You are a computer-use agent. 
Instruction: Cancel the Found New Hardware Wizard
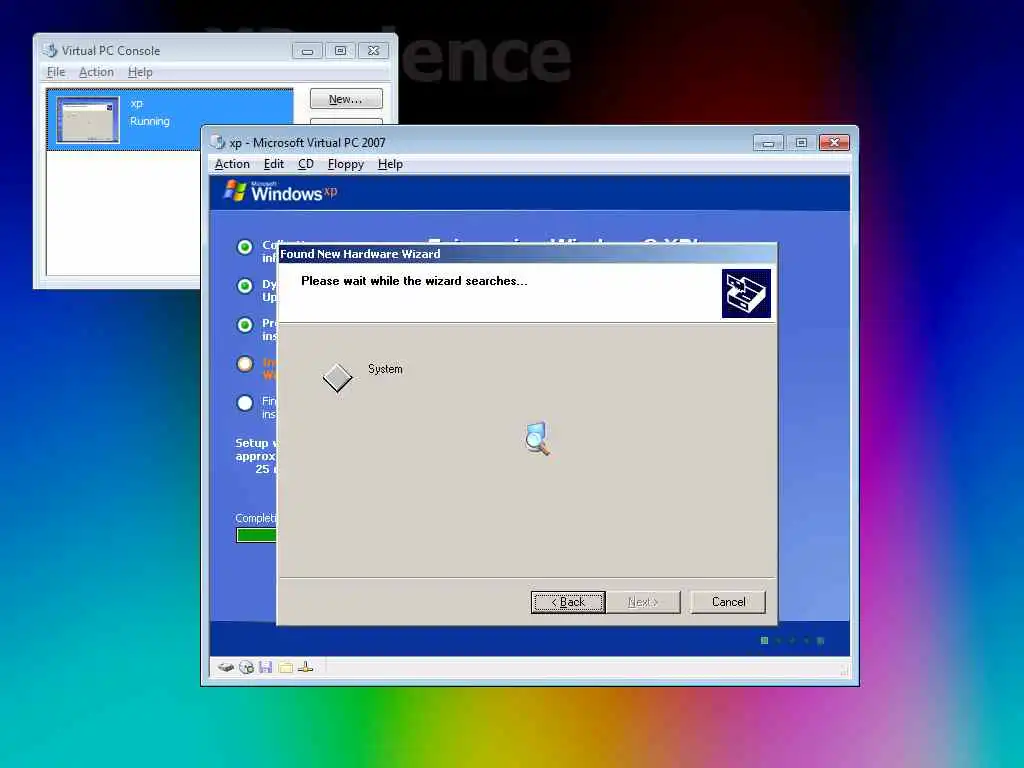[x=728, y=602]
